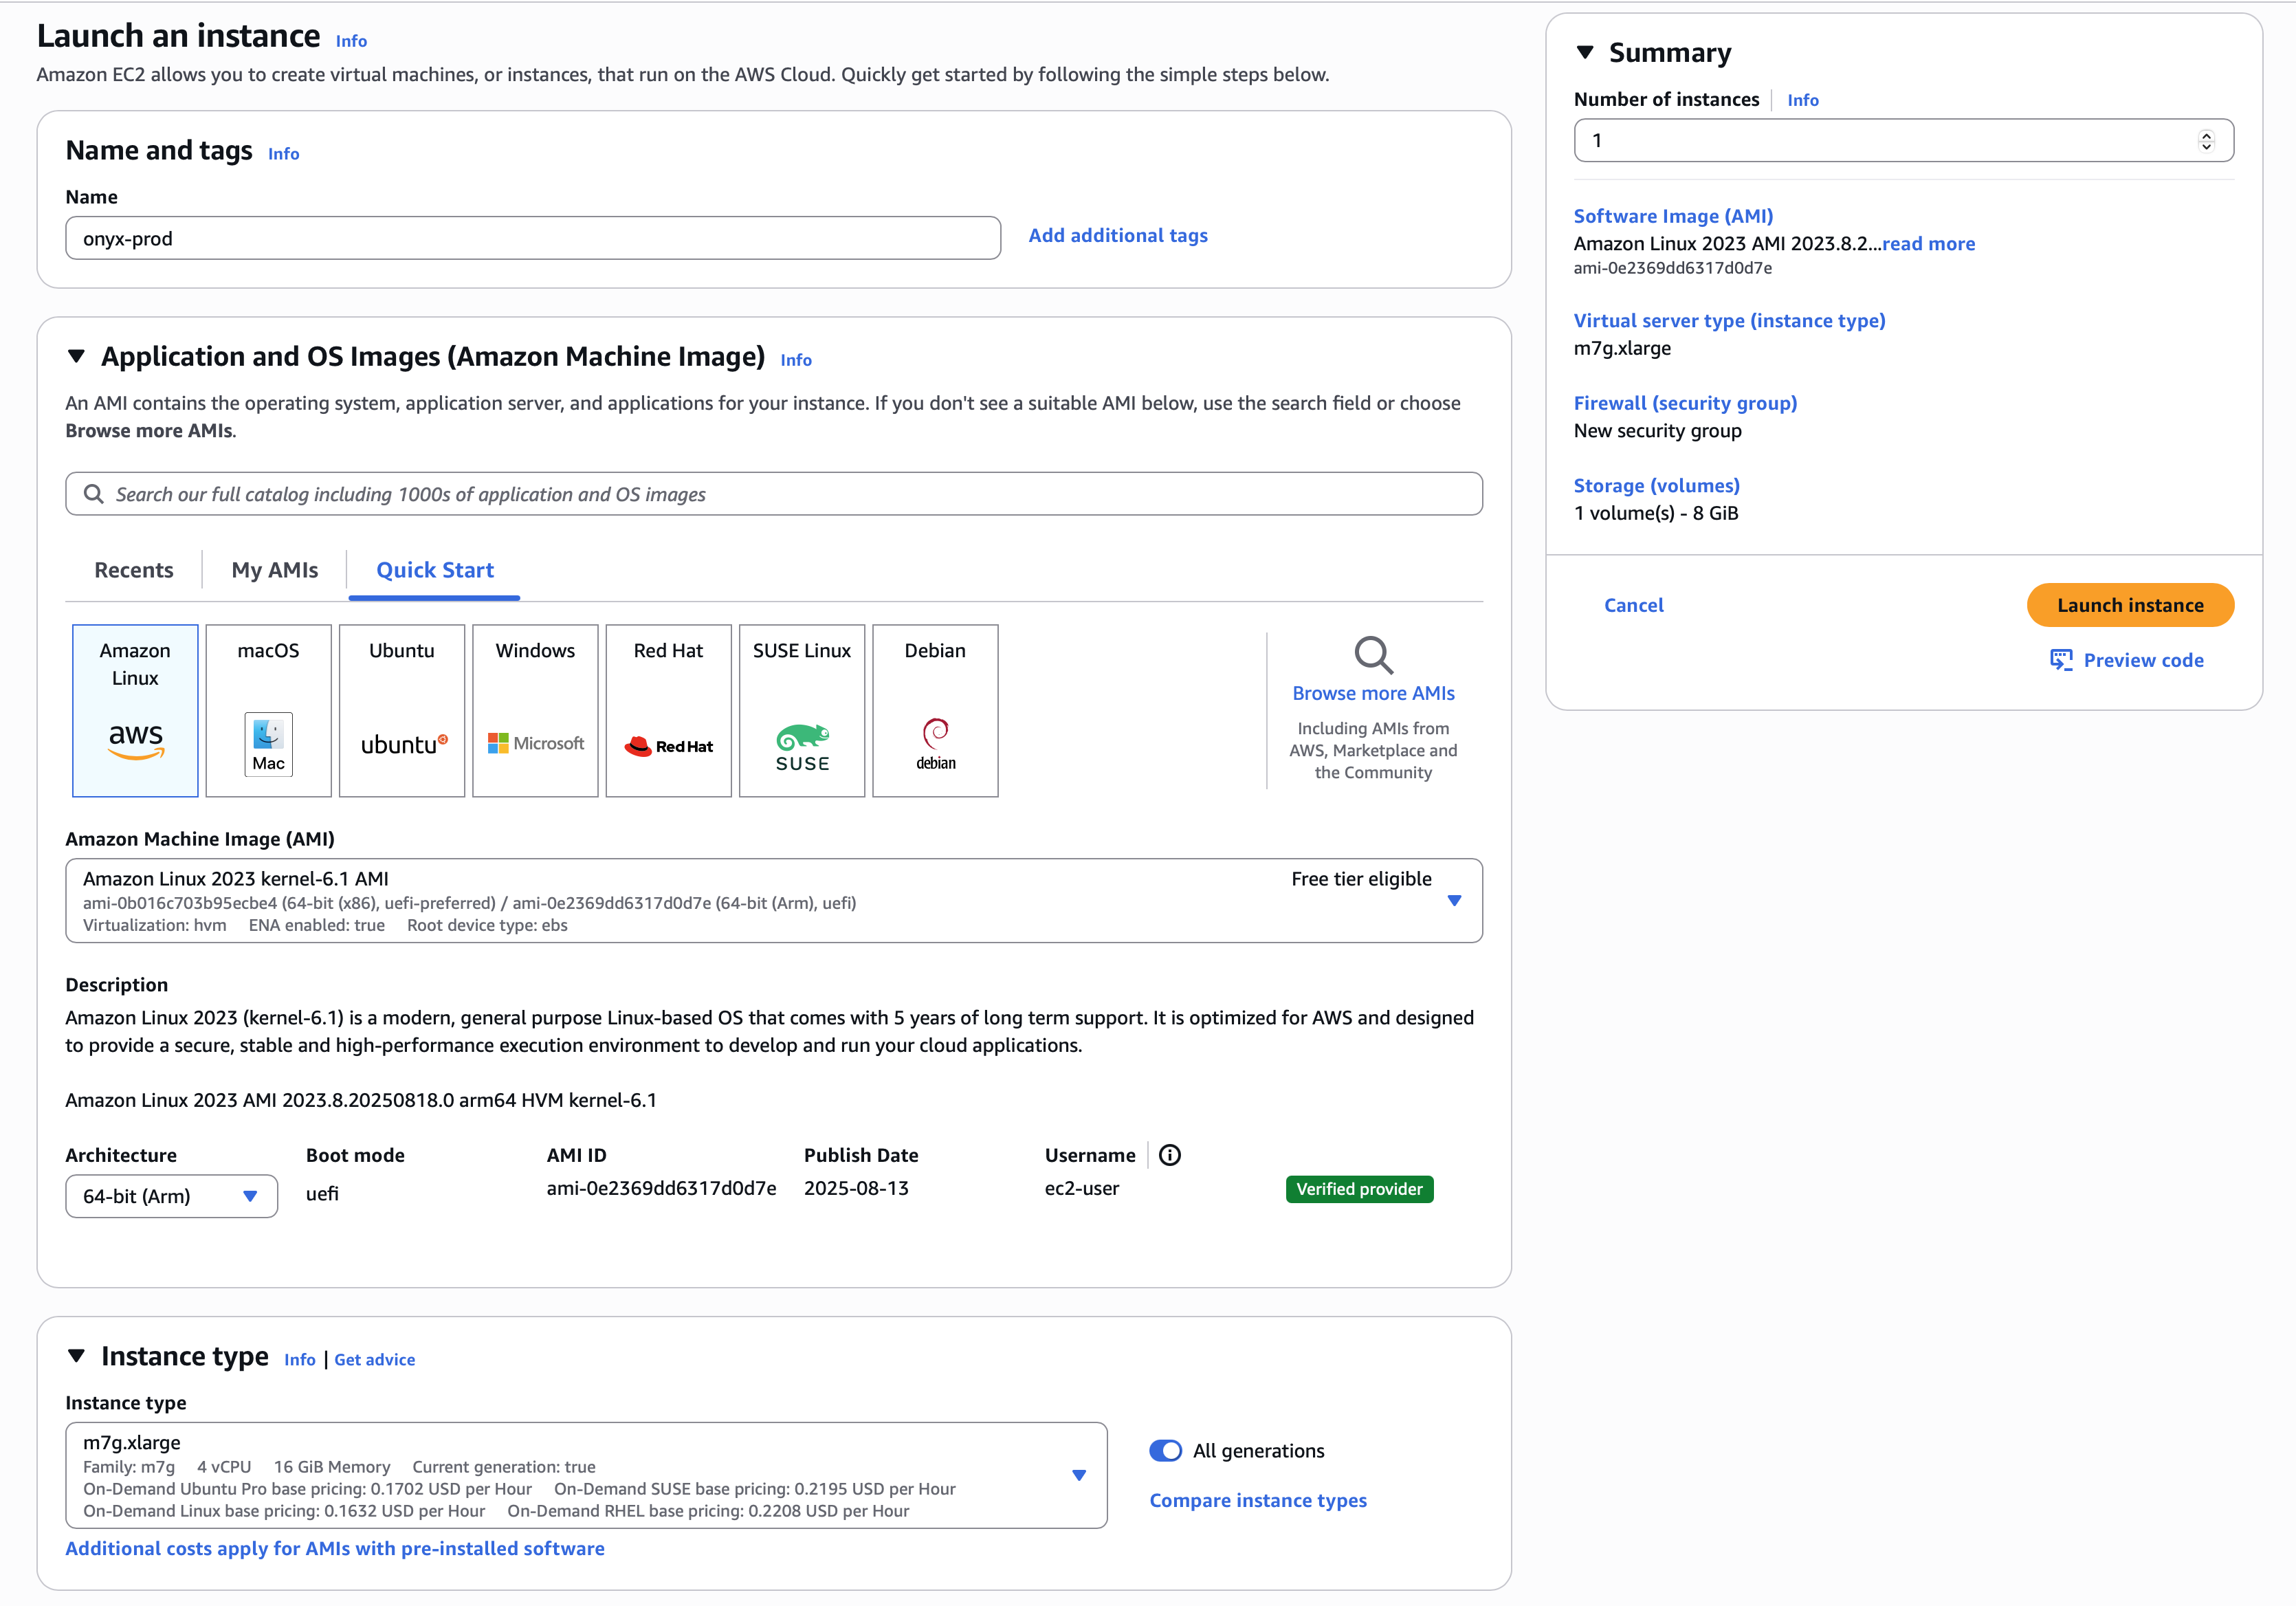Select the Ubuntu AMI card
2296x1606 pixels.
click(401, 710)
